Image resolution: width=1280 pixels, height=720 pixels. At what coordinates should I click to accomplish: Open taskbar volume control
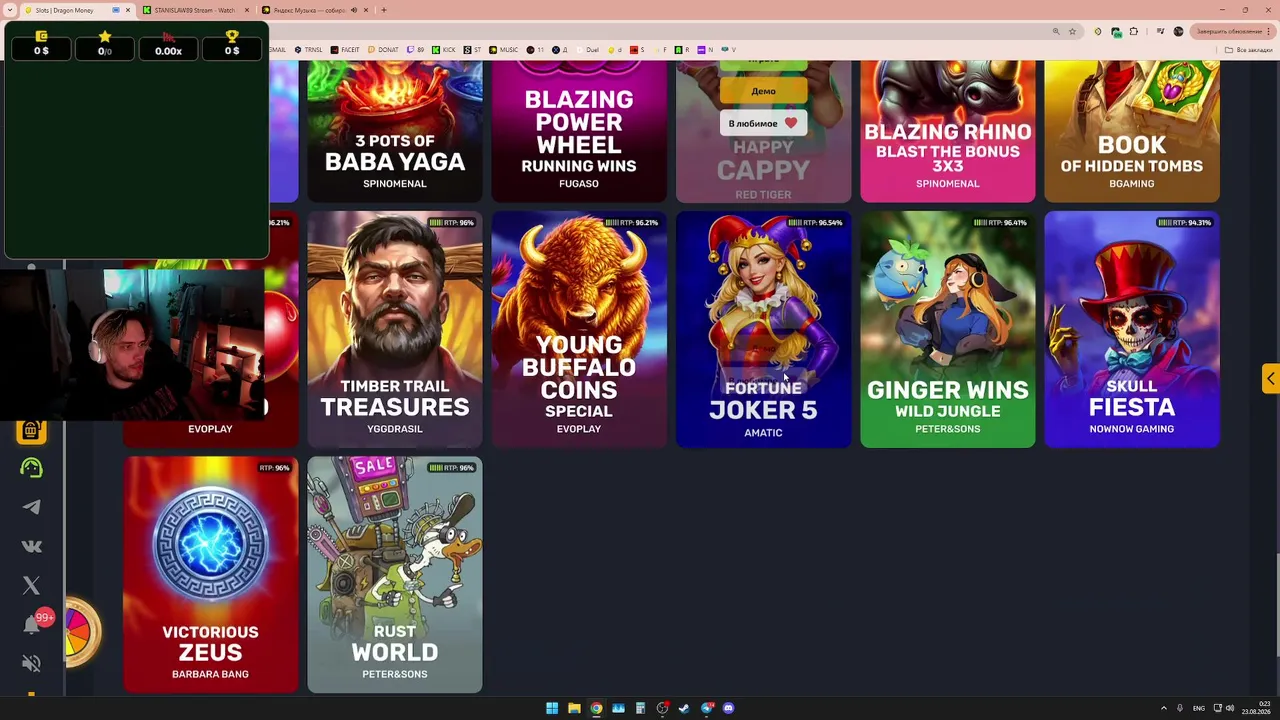(x=1230, y=708)
